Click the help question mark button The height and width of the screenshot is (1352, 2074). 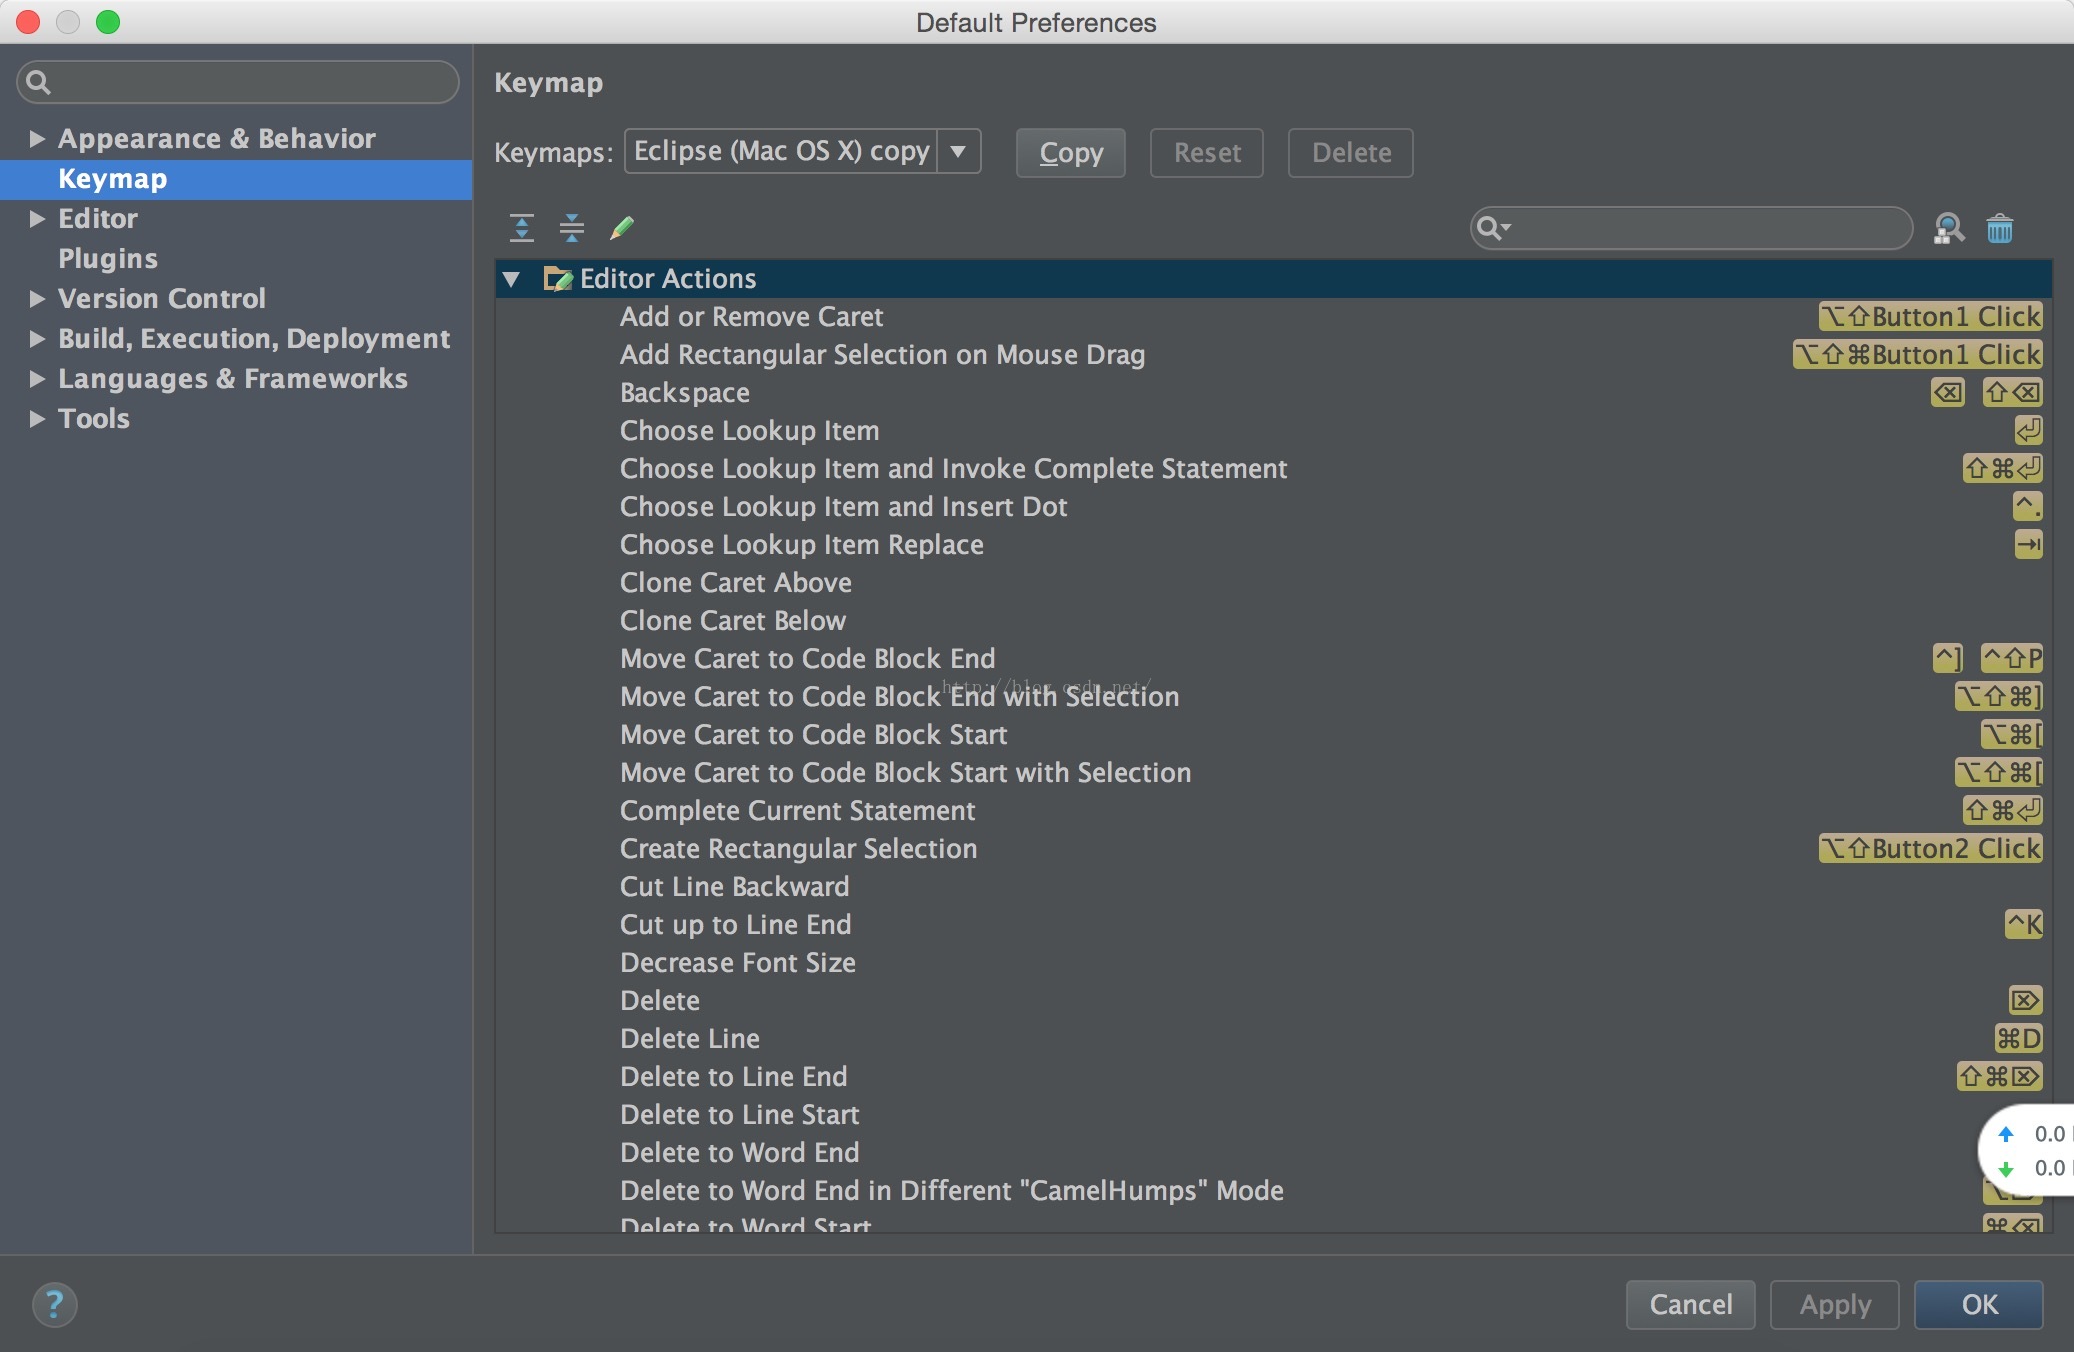[54, 1304]
